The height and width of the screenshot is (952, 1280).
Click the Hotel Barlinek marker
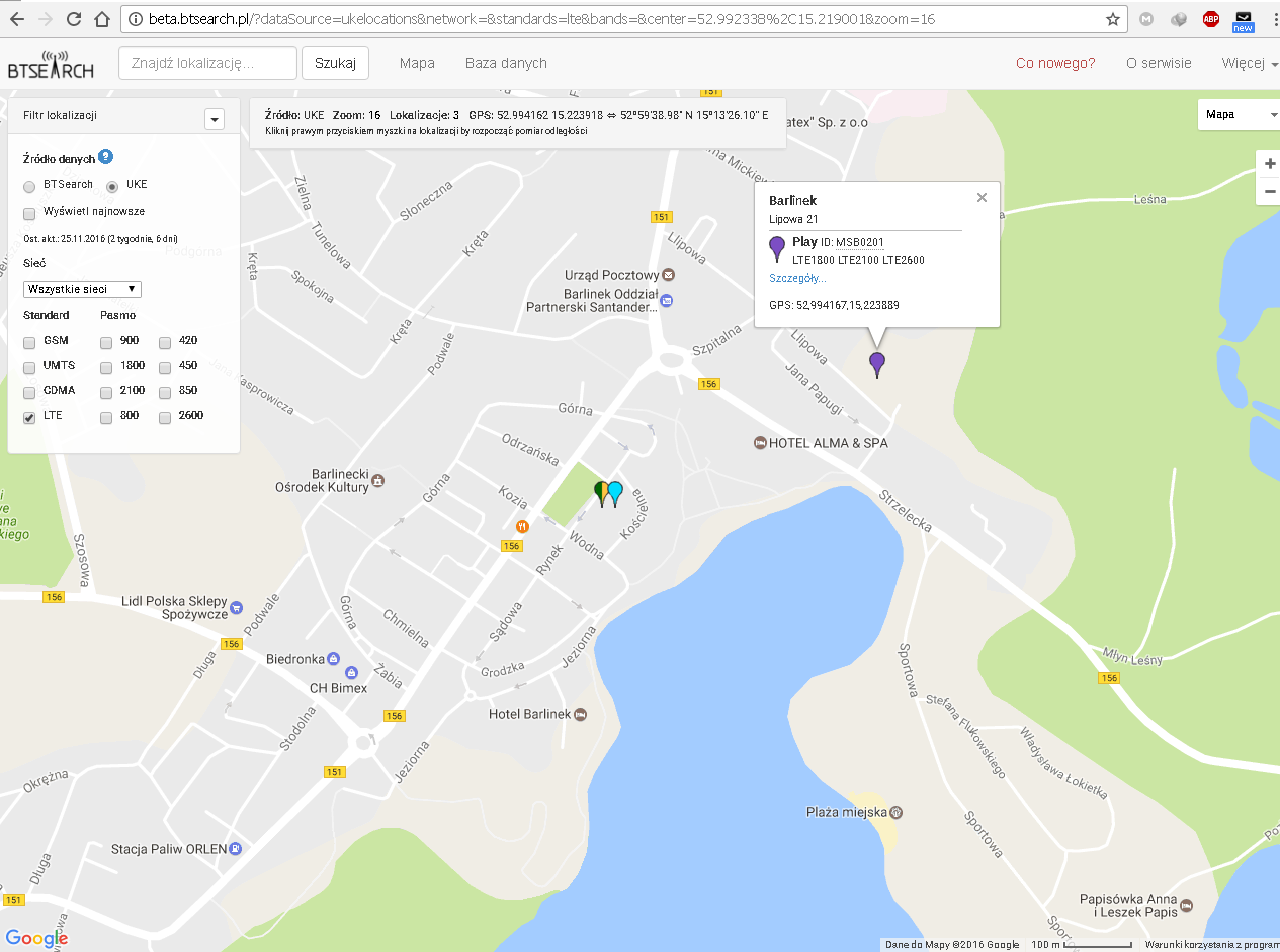coord(581,714)
